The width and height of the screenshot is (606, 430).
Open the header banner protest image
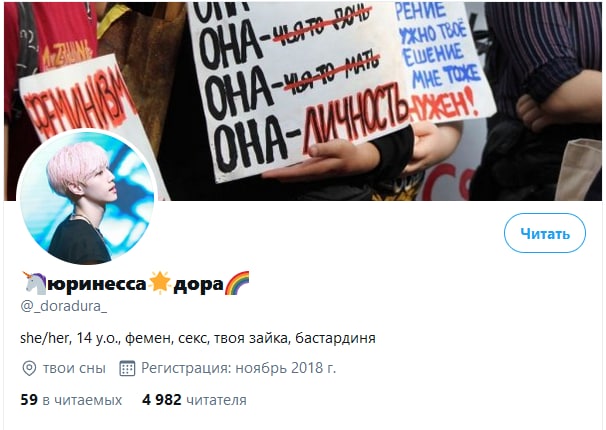(303, 101)
